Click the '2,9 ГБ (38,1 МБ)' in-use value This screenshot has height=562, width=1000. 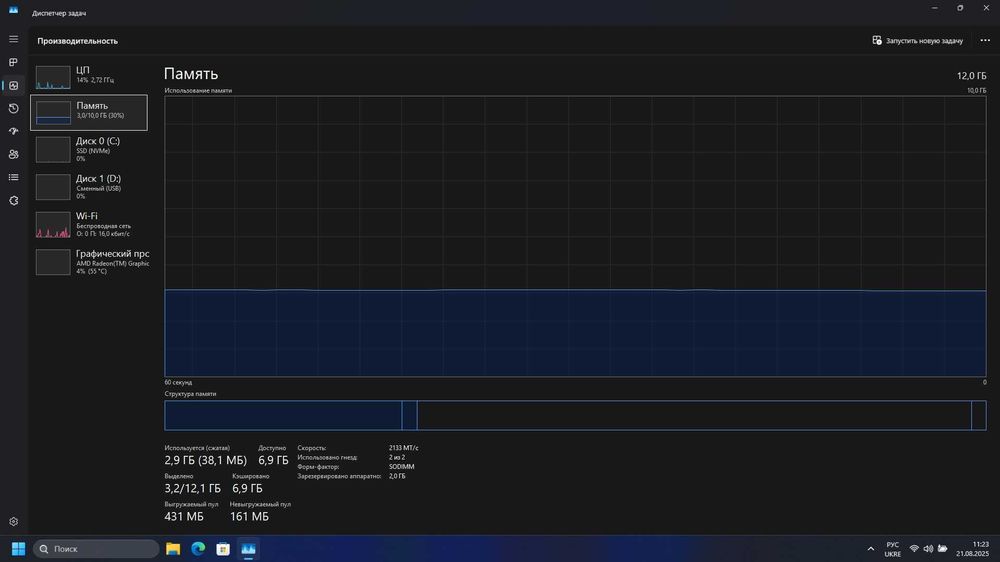[205, 460]
